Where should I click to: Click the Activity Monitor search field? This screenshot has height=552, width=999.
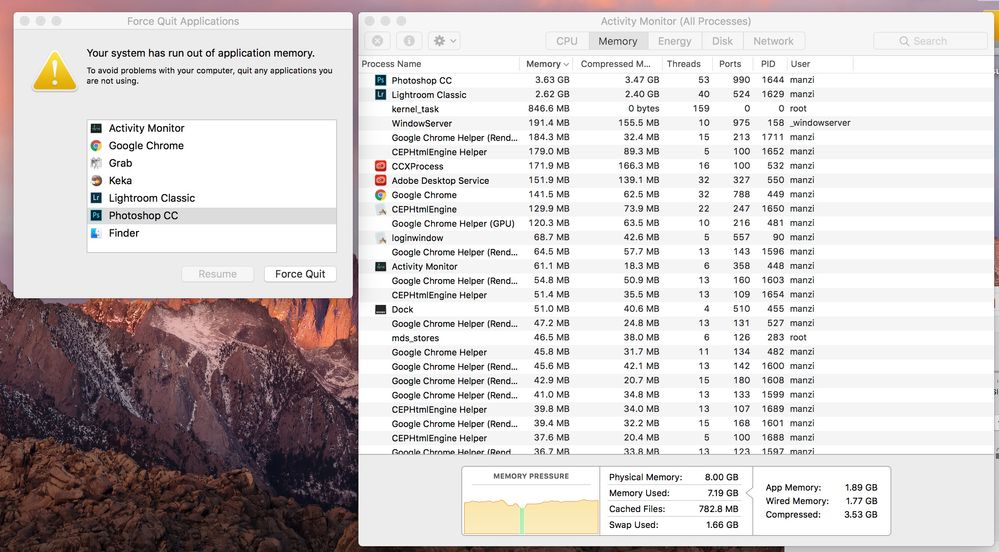(930, 41)
